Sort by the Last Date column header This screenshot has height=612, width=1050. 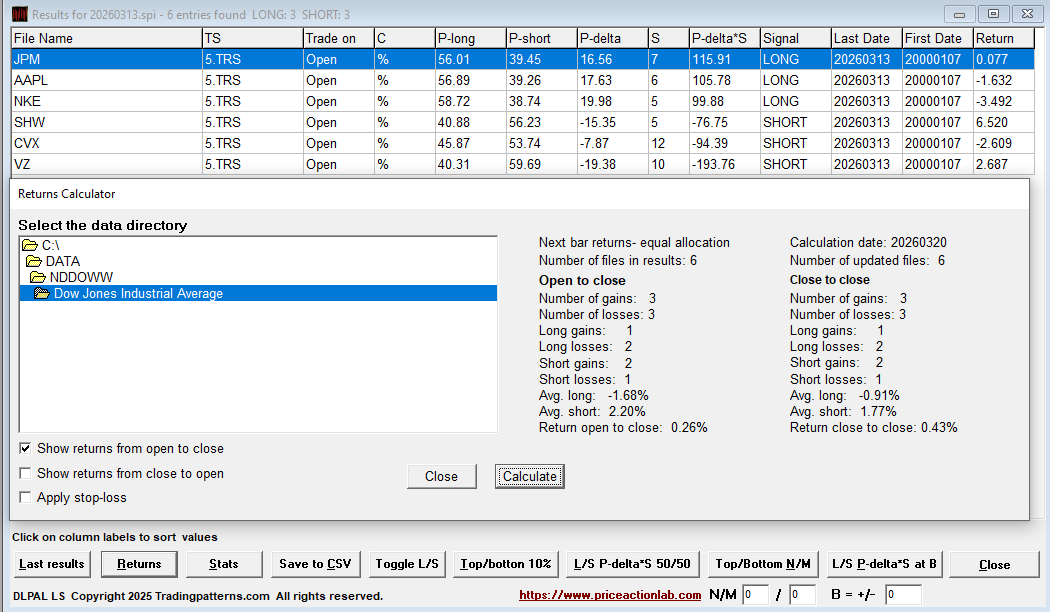click(867, 38)
